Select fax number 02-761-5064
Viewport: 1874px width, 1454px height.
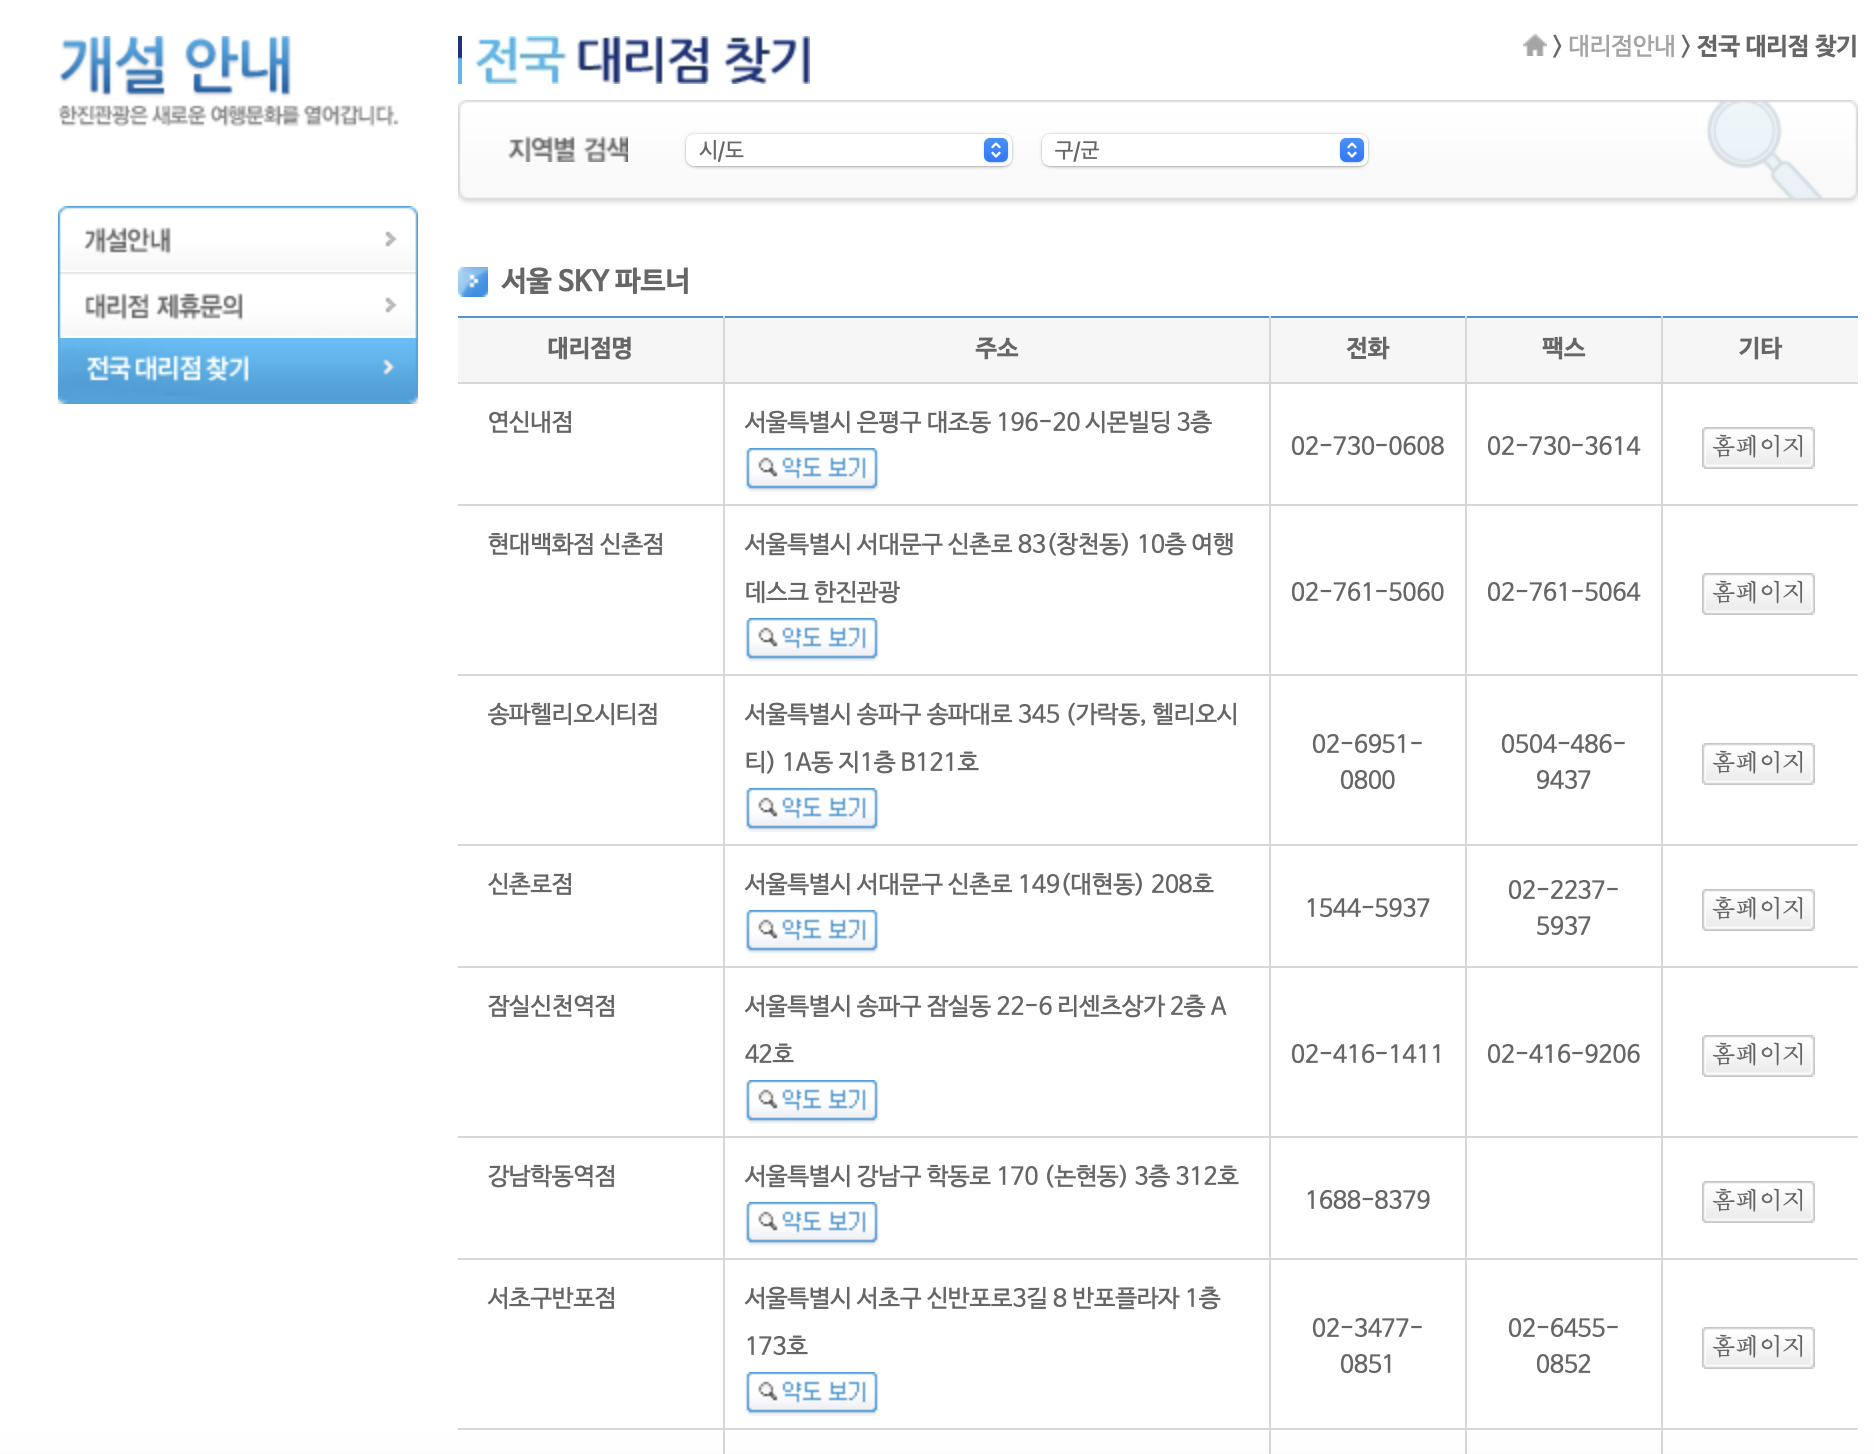pyautogui.click(x=1563, y=592)
